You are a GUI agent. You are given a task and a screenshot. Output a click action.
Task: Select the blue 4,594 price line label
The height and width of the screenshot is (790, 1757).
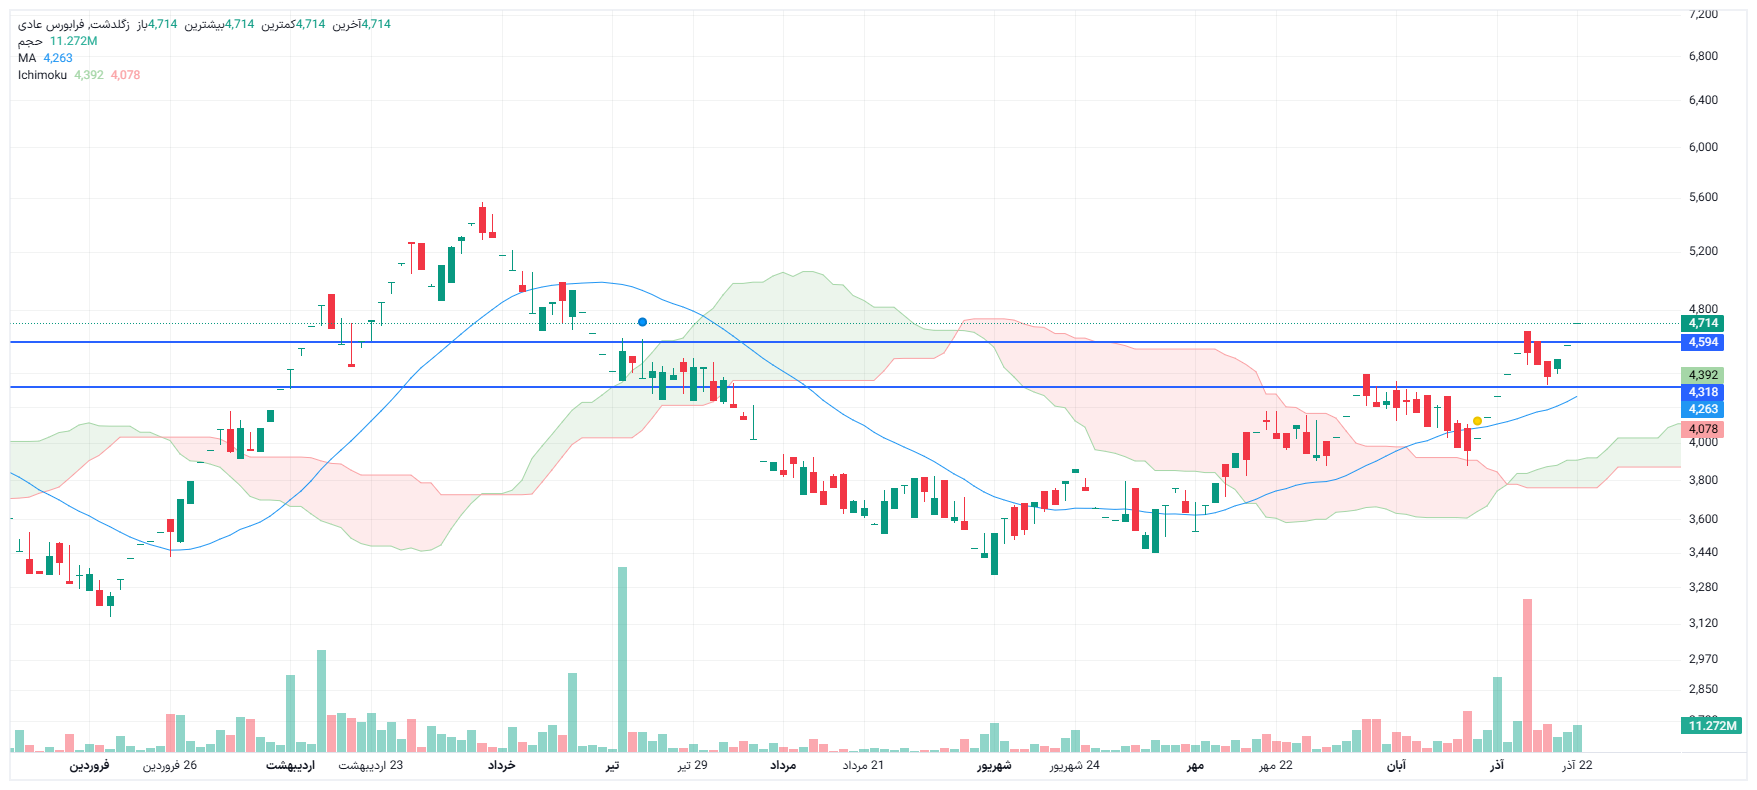point(1702,342)
